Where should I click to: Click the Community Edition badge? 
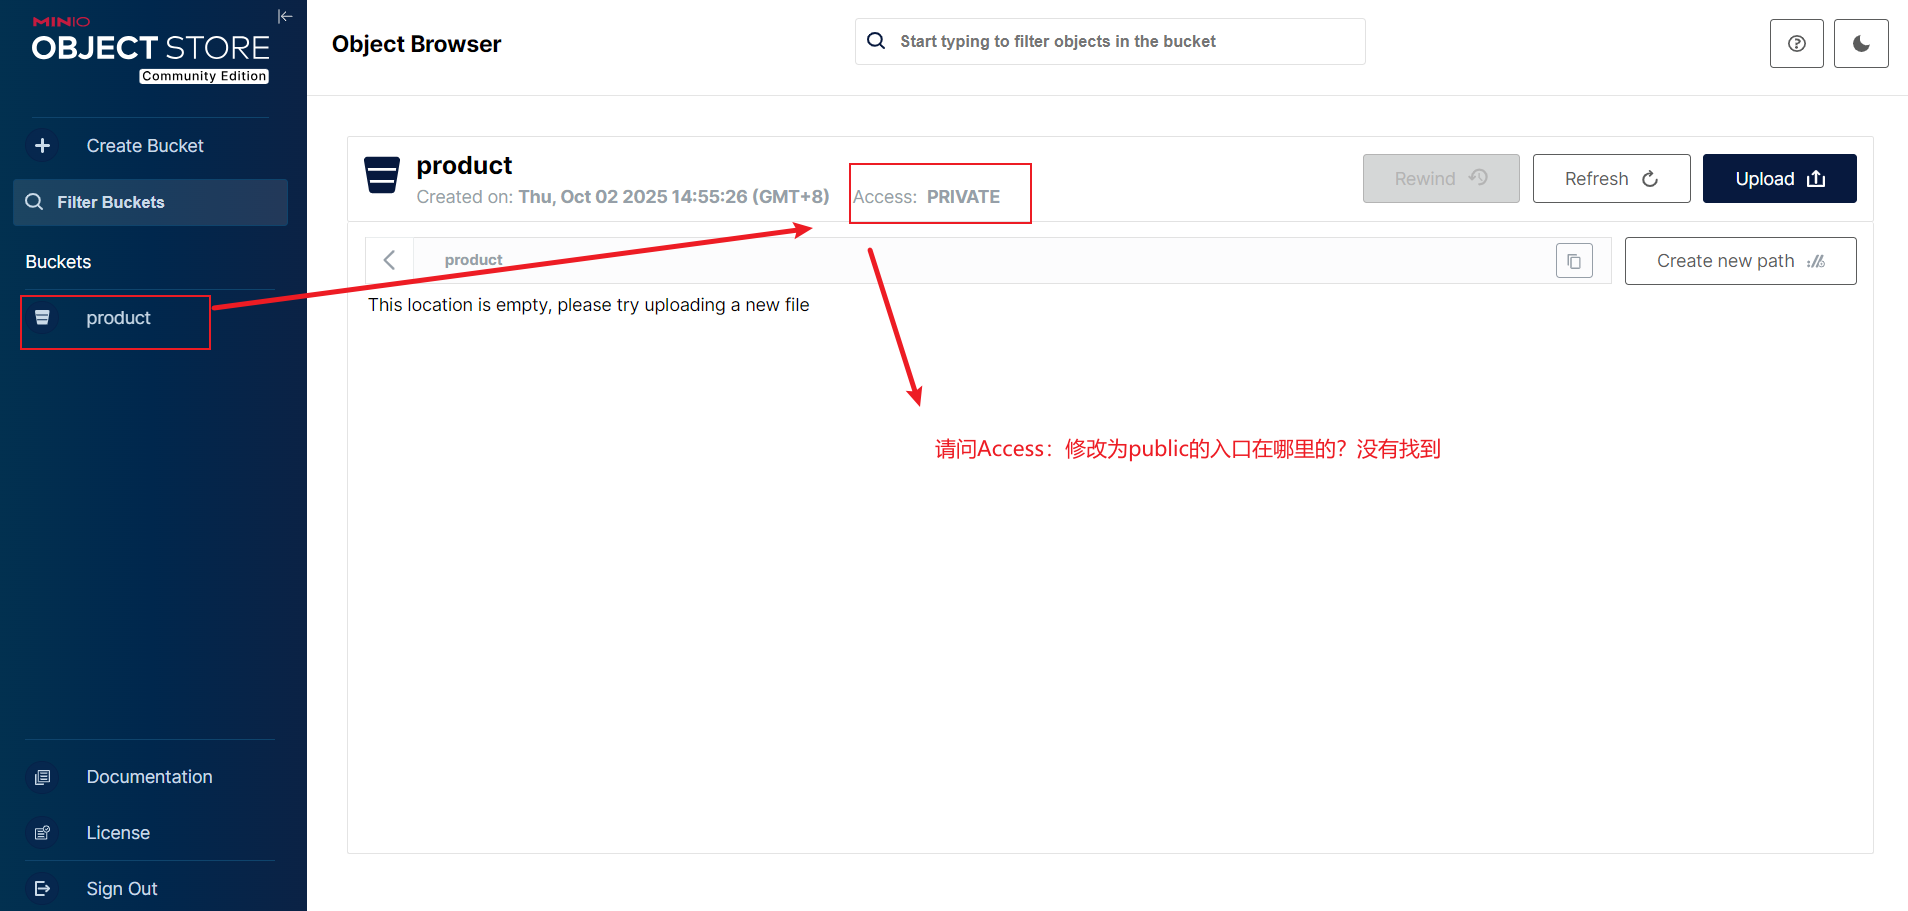[204, 76]
